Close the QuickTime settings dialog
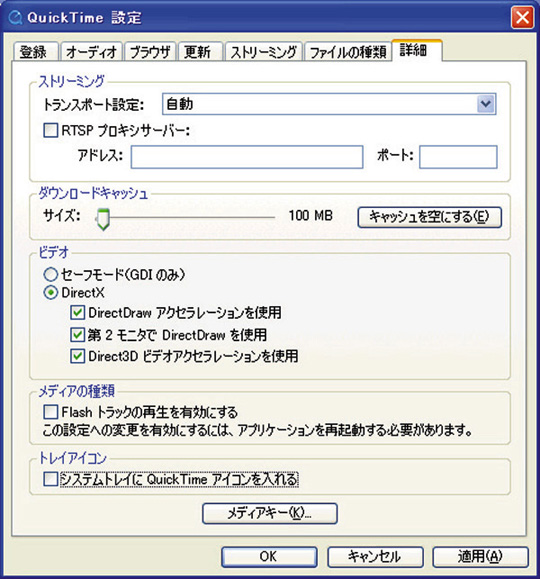 pyautogui.click(x=522, y=17)
